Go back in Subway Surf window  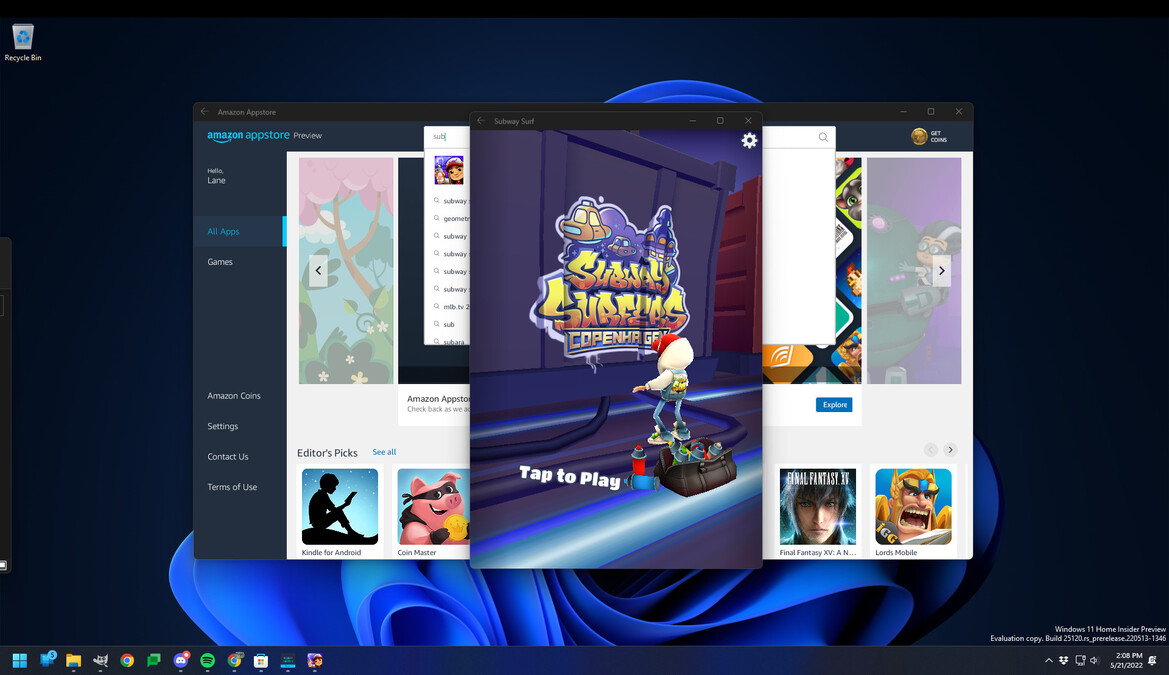[481, 121]
